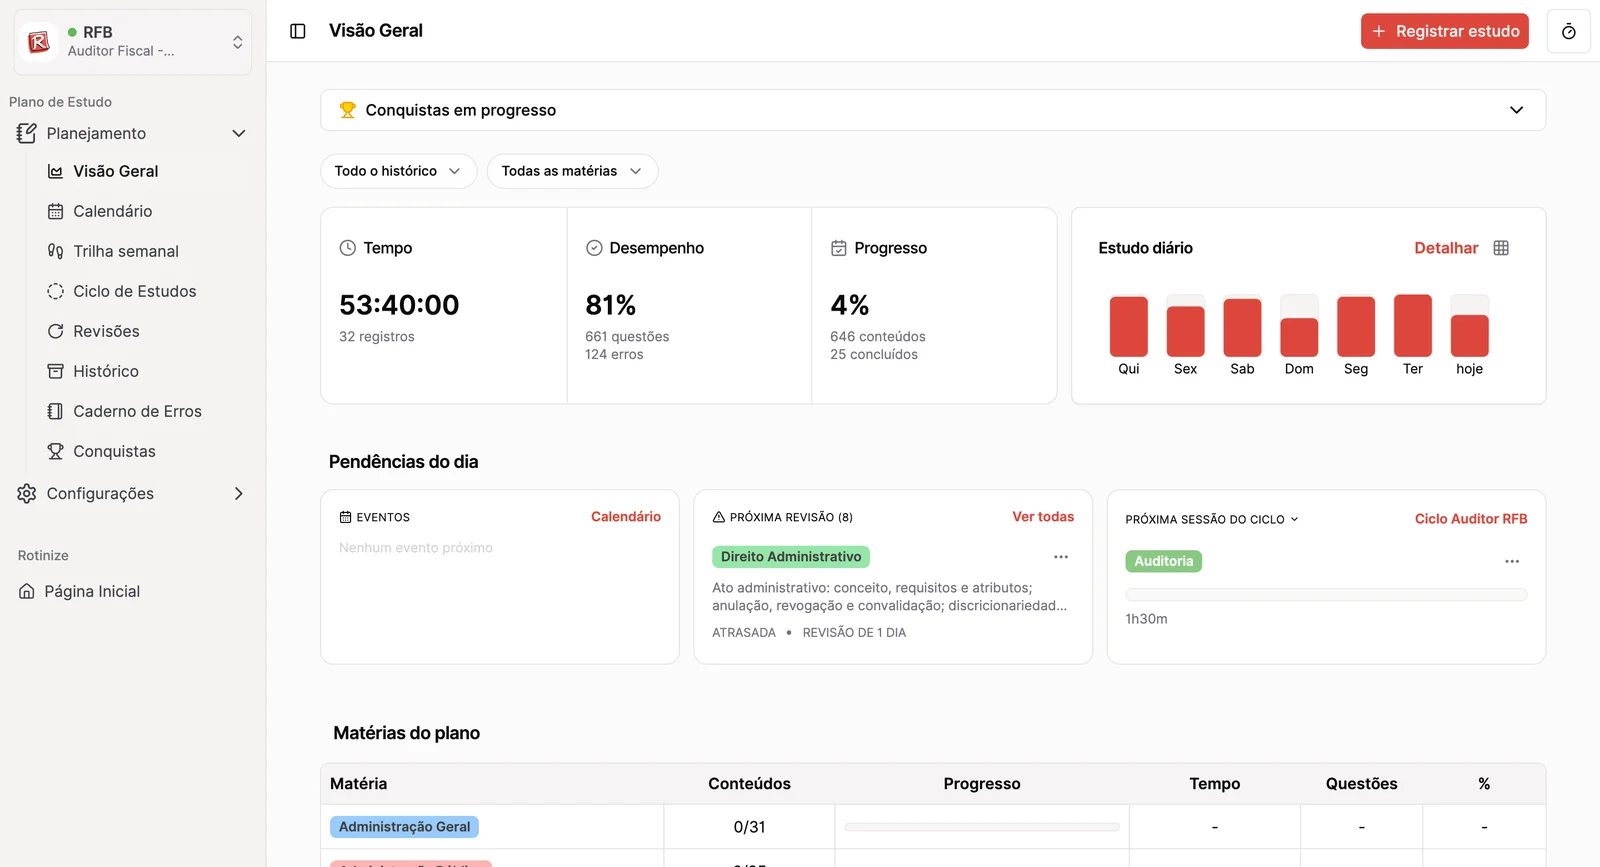This screenshot has width=1600, height=867.
Task: Click the Ciclo de Estudos dashed circle icon
Action: [x=56, y=291]
